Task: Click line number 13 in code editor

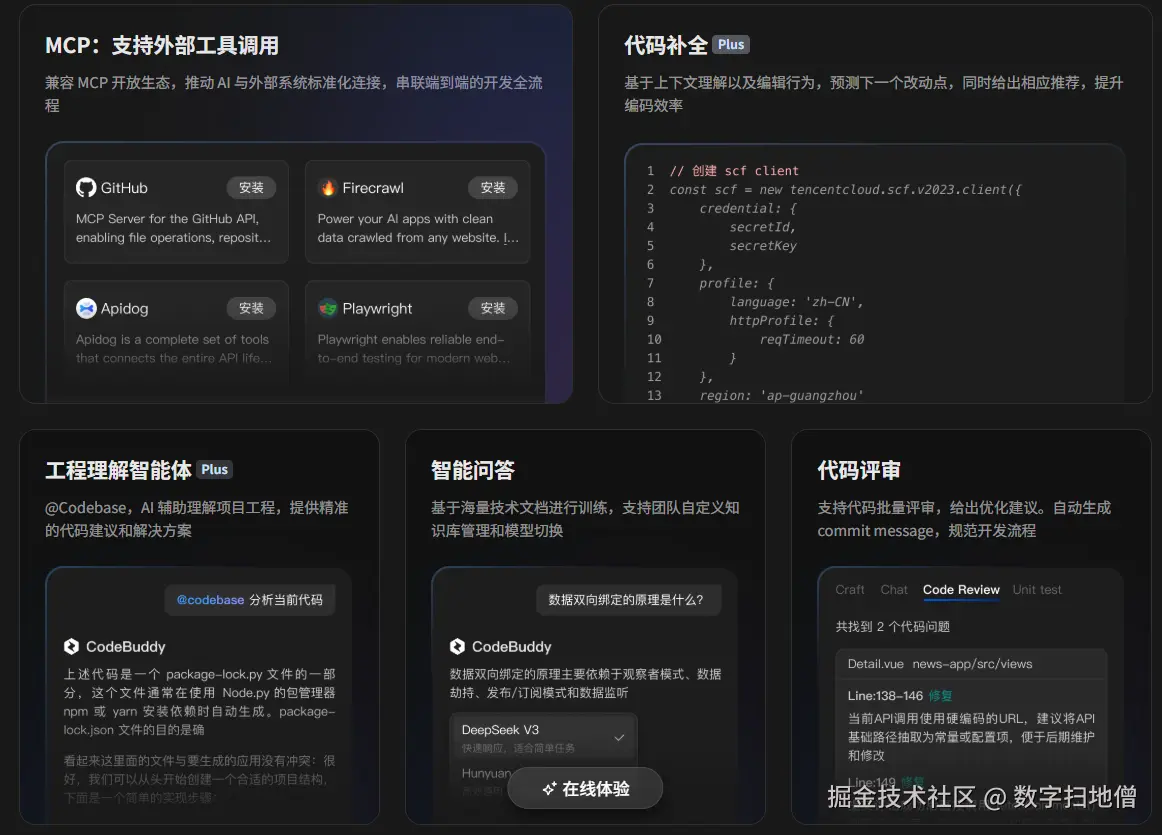Action: point(654,396)
